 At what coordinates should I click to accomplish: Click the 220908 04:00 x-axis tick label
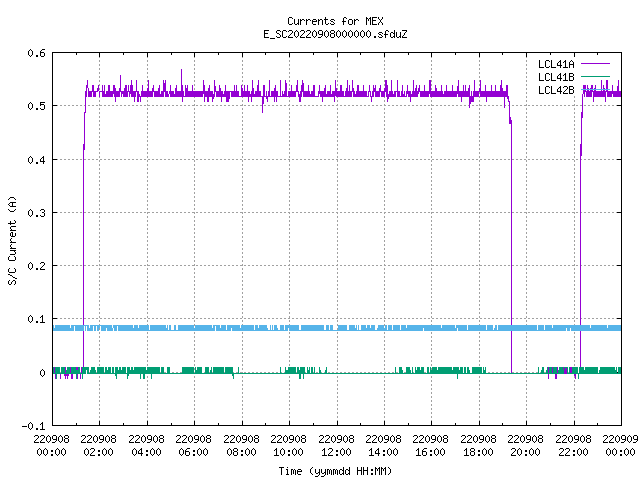coord(147,446)
